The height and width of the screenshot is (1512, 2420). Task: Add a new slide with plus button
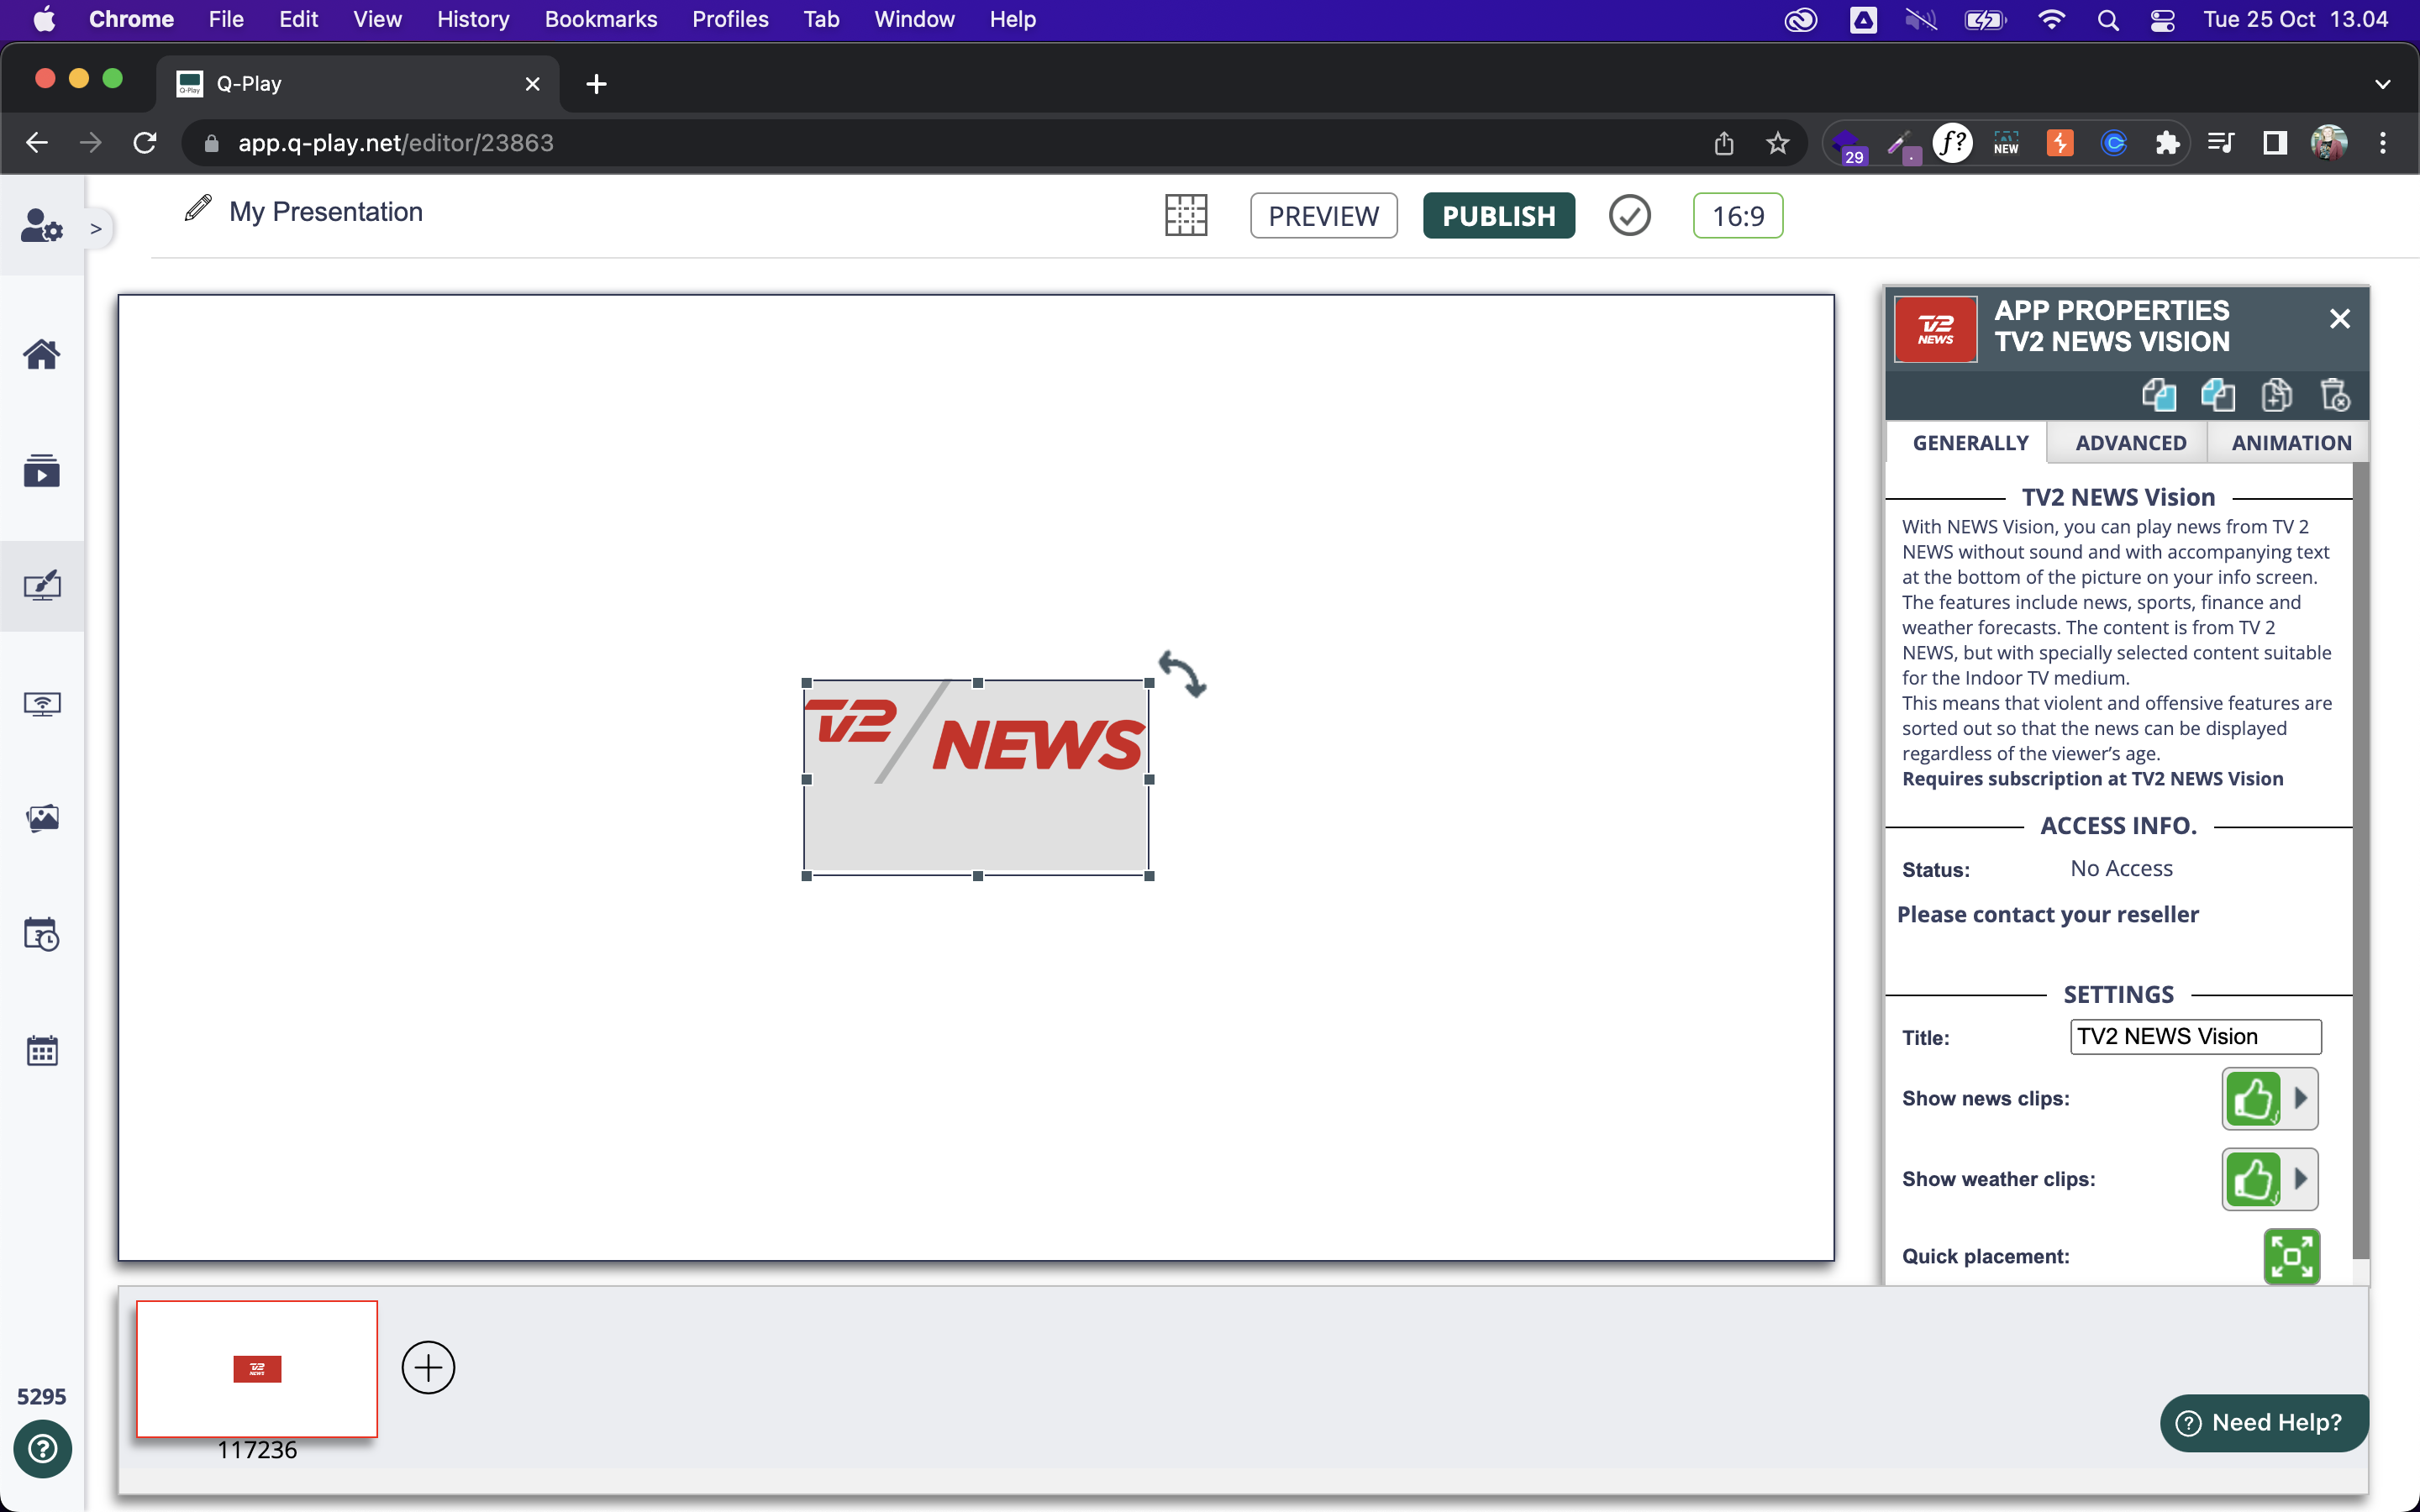click(428, 1368)
